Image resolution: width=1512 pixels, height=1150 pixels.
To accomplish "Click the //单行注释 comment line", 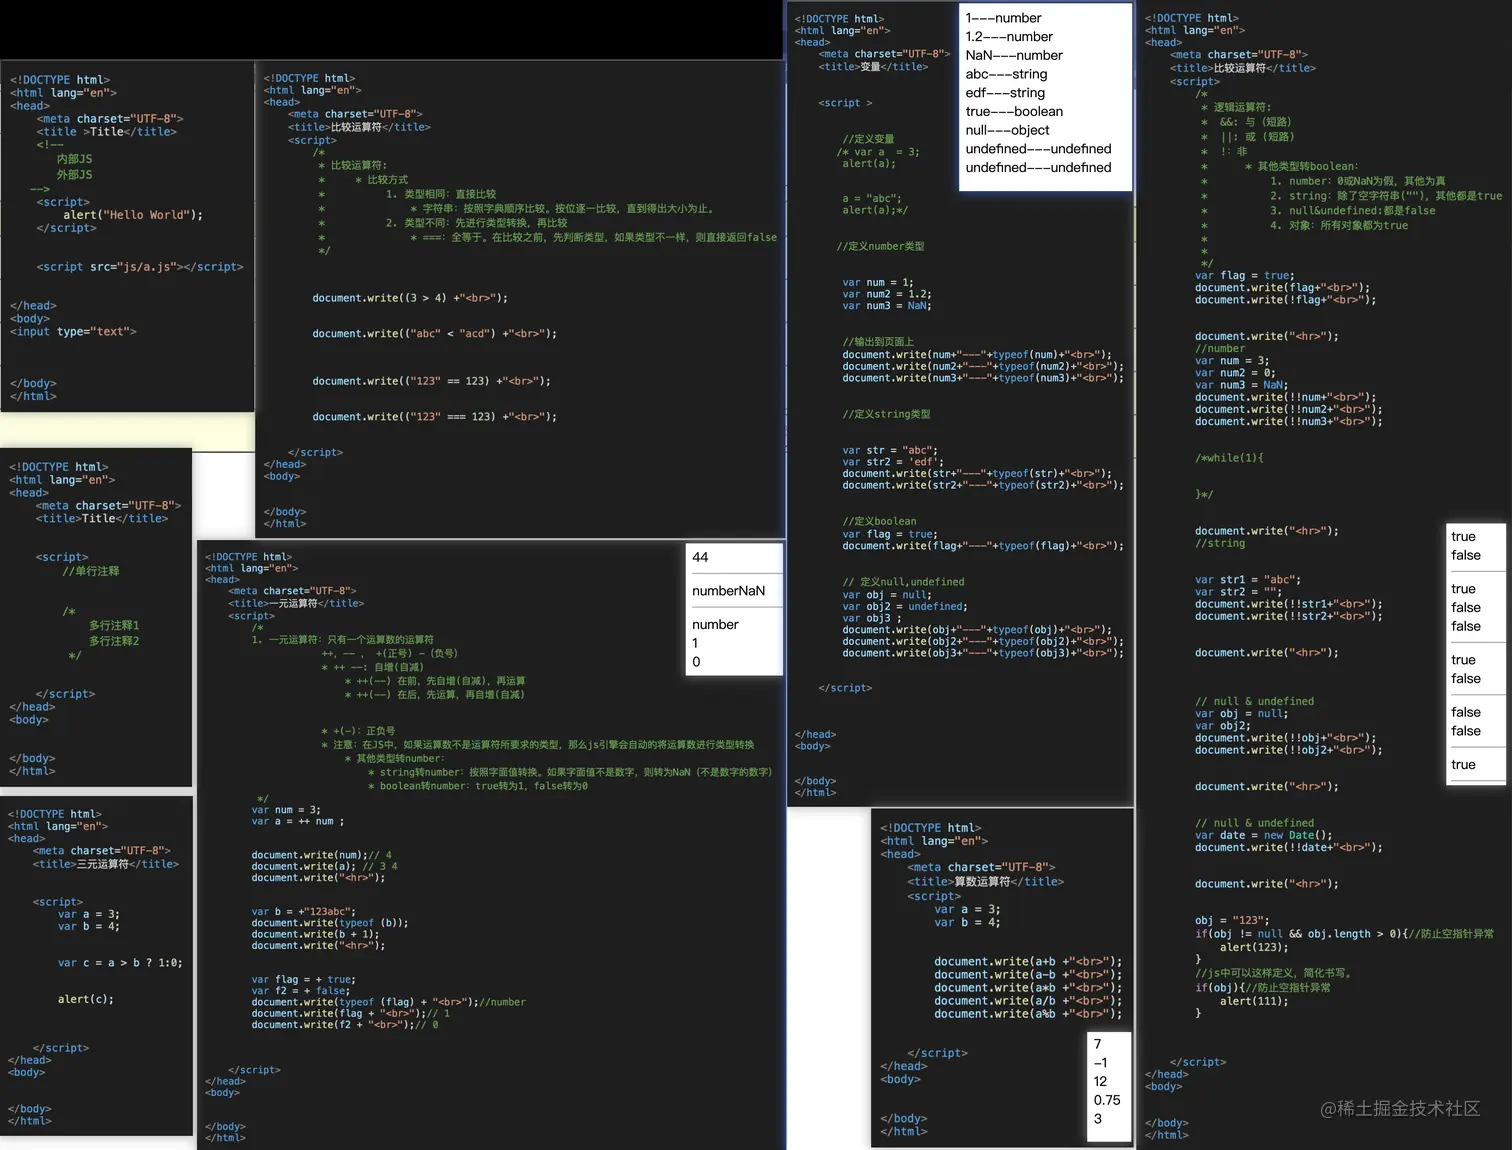I will coord(91,571).
